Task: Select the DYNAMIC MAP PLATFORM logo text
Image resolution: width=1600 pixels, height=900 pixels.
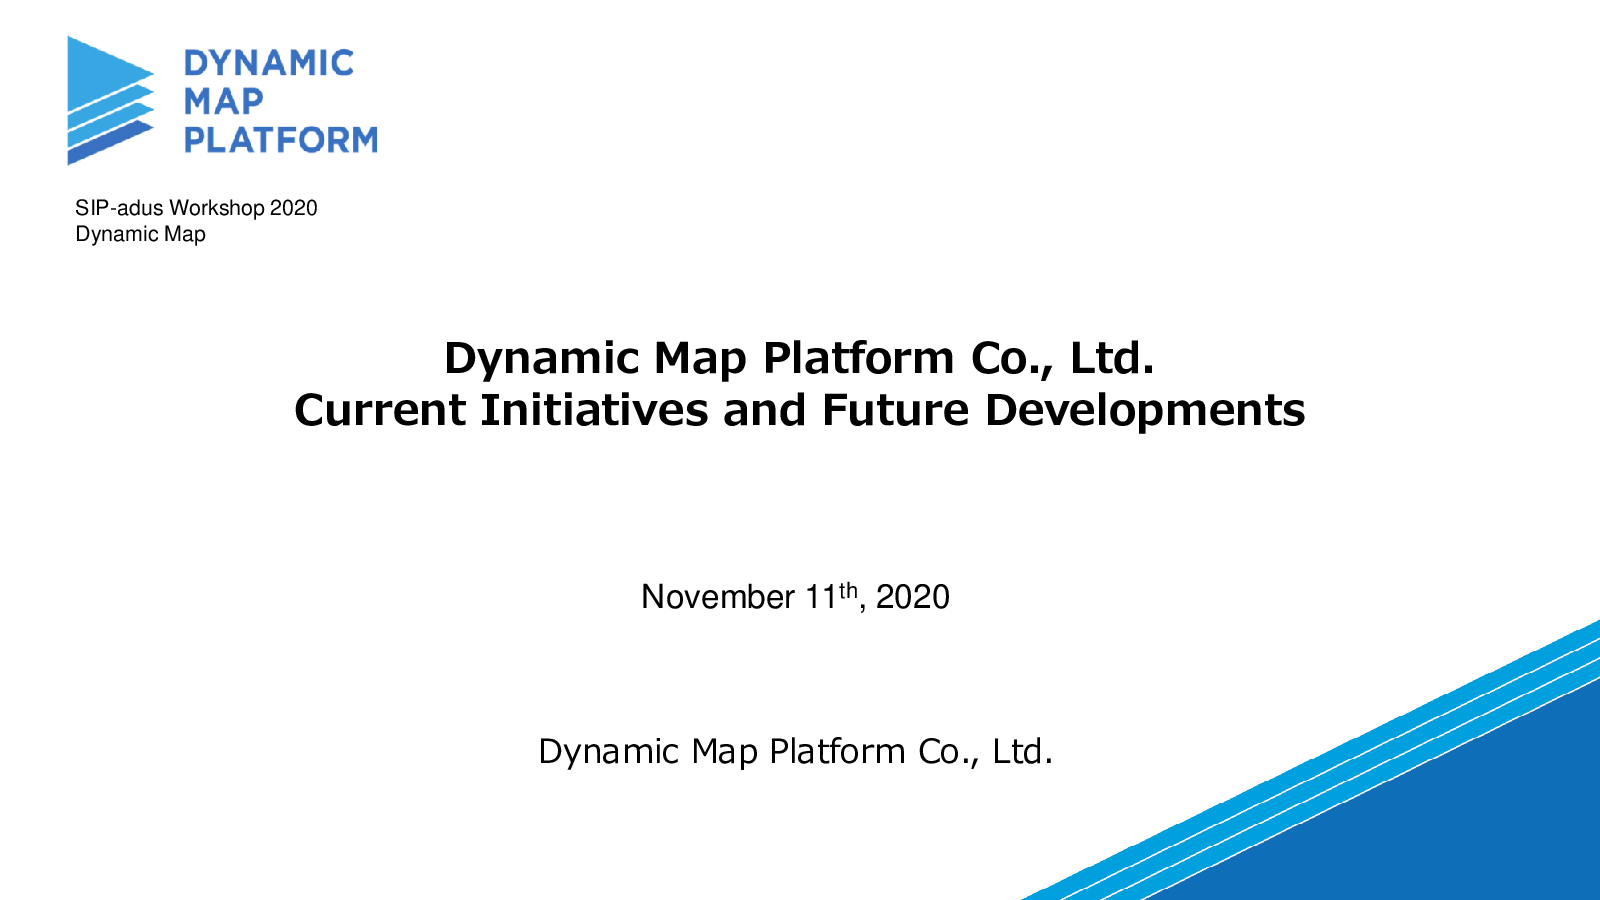Action: [x=281, y=101]
